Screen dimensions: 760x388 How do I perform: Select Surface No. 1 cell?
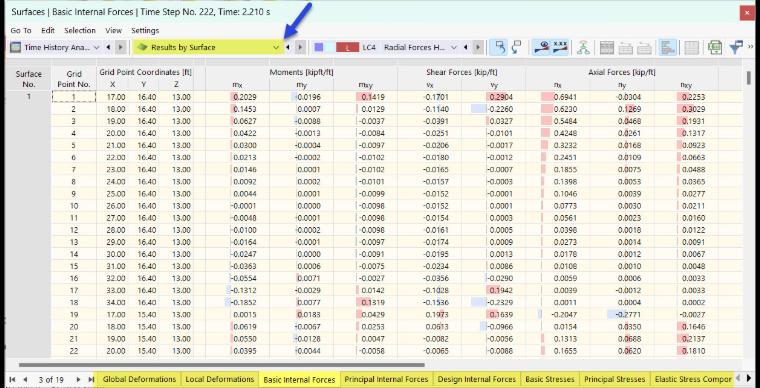coord(29,97)
